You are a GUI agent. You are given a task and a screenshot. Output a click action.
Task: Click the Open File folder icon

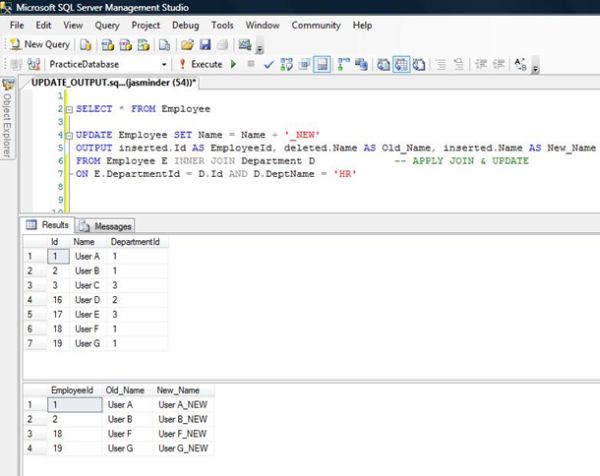coord(187,44)
